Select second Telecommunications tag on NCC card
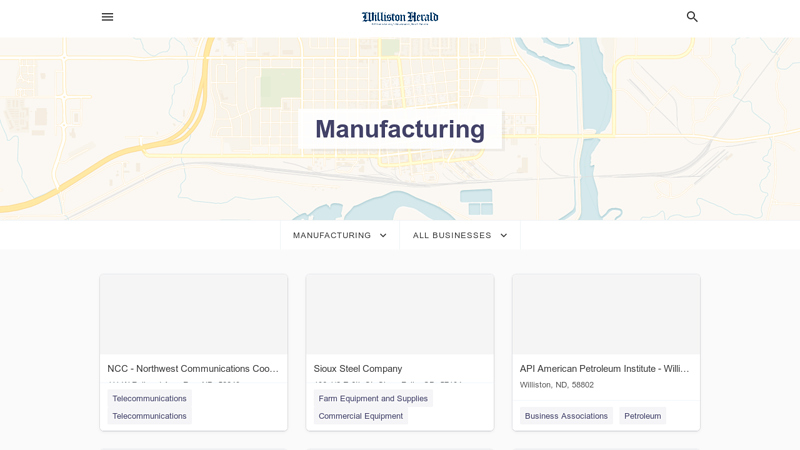Screen dimensions: 800x450 tap(149, 416)
